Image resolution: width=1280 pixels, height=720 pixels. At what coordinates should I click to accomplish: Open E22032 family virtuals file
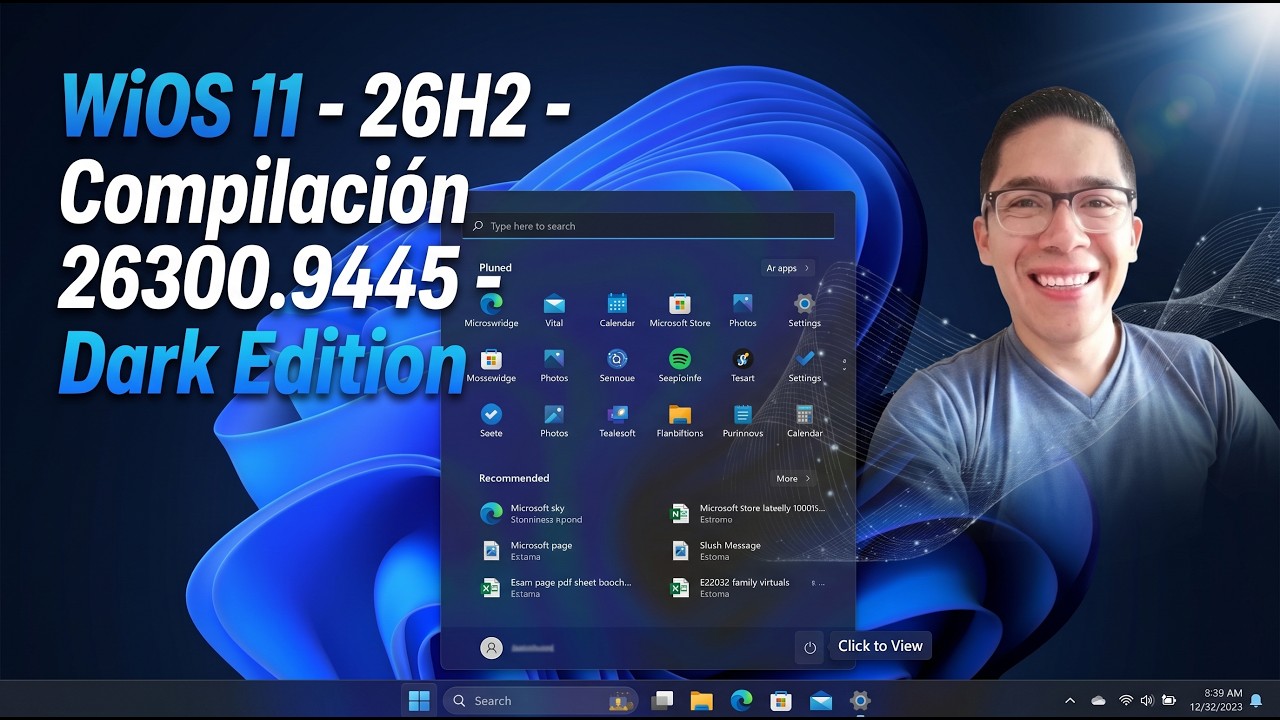(750, 587)
